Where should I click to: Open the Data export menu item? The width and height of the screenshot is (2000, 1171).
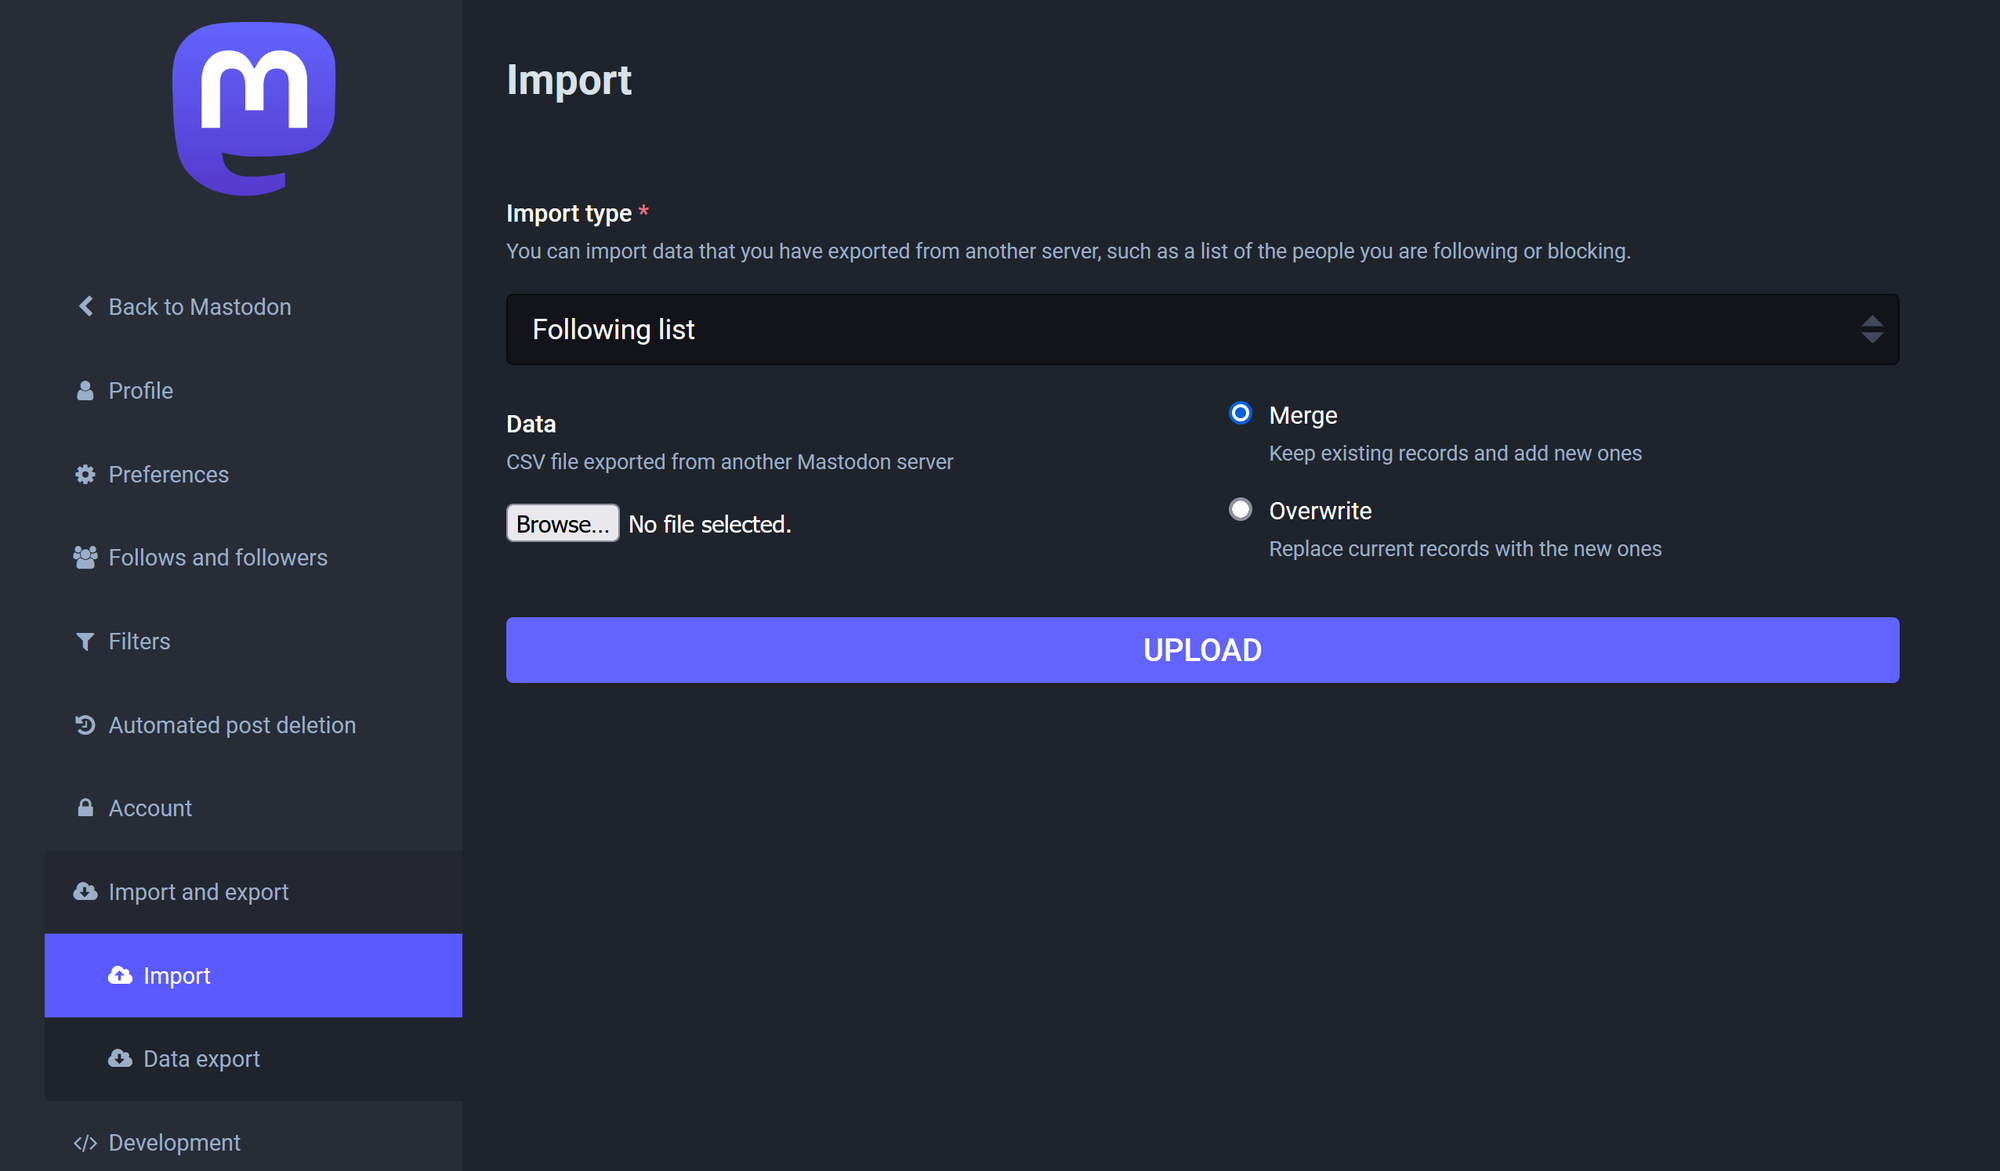point(201,1059)
